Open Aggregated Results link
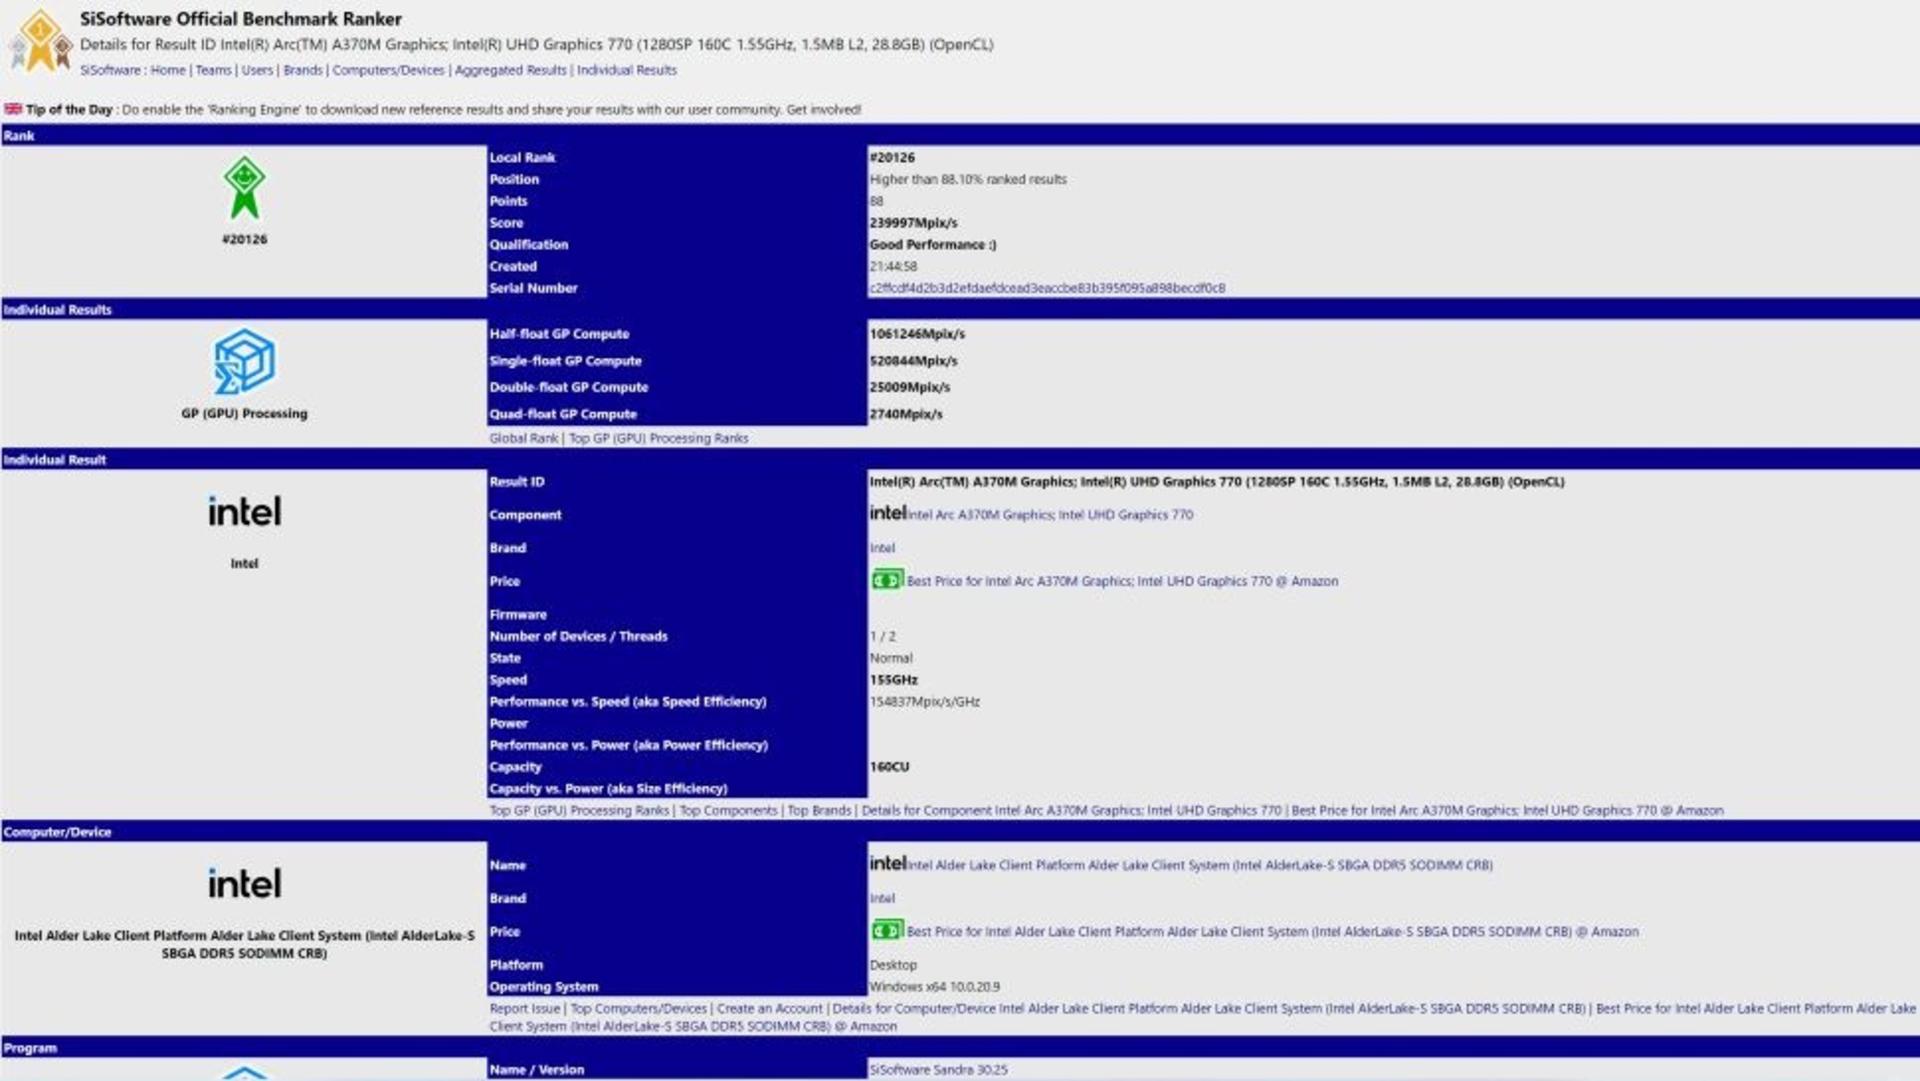 [x=510, y=70]
